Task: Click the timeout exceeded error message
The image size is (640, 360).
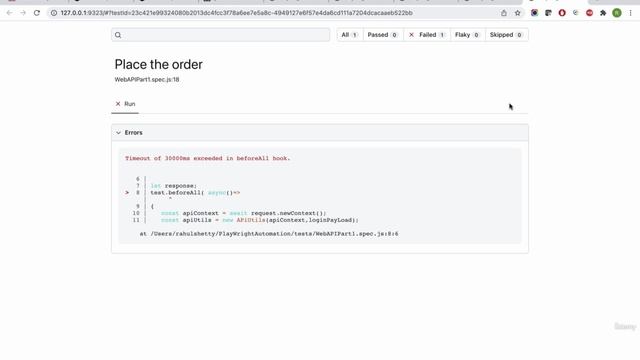Action: click(208, 158)
